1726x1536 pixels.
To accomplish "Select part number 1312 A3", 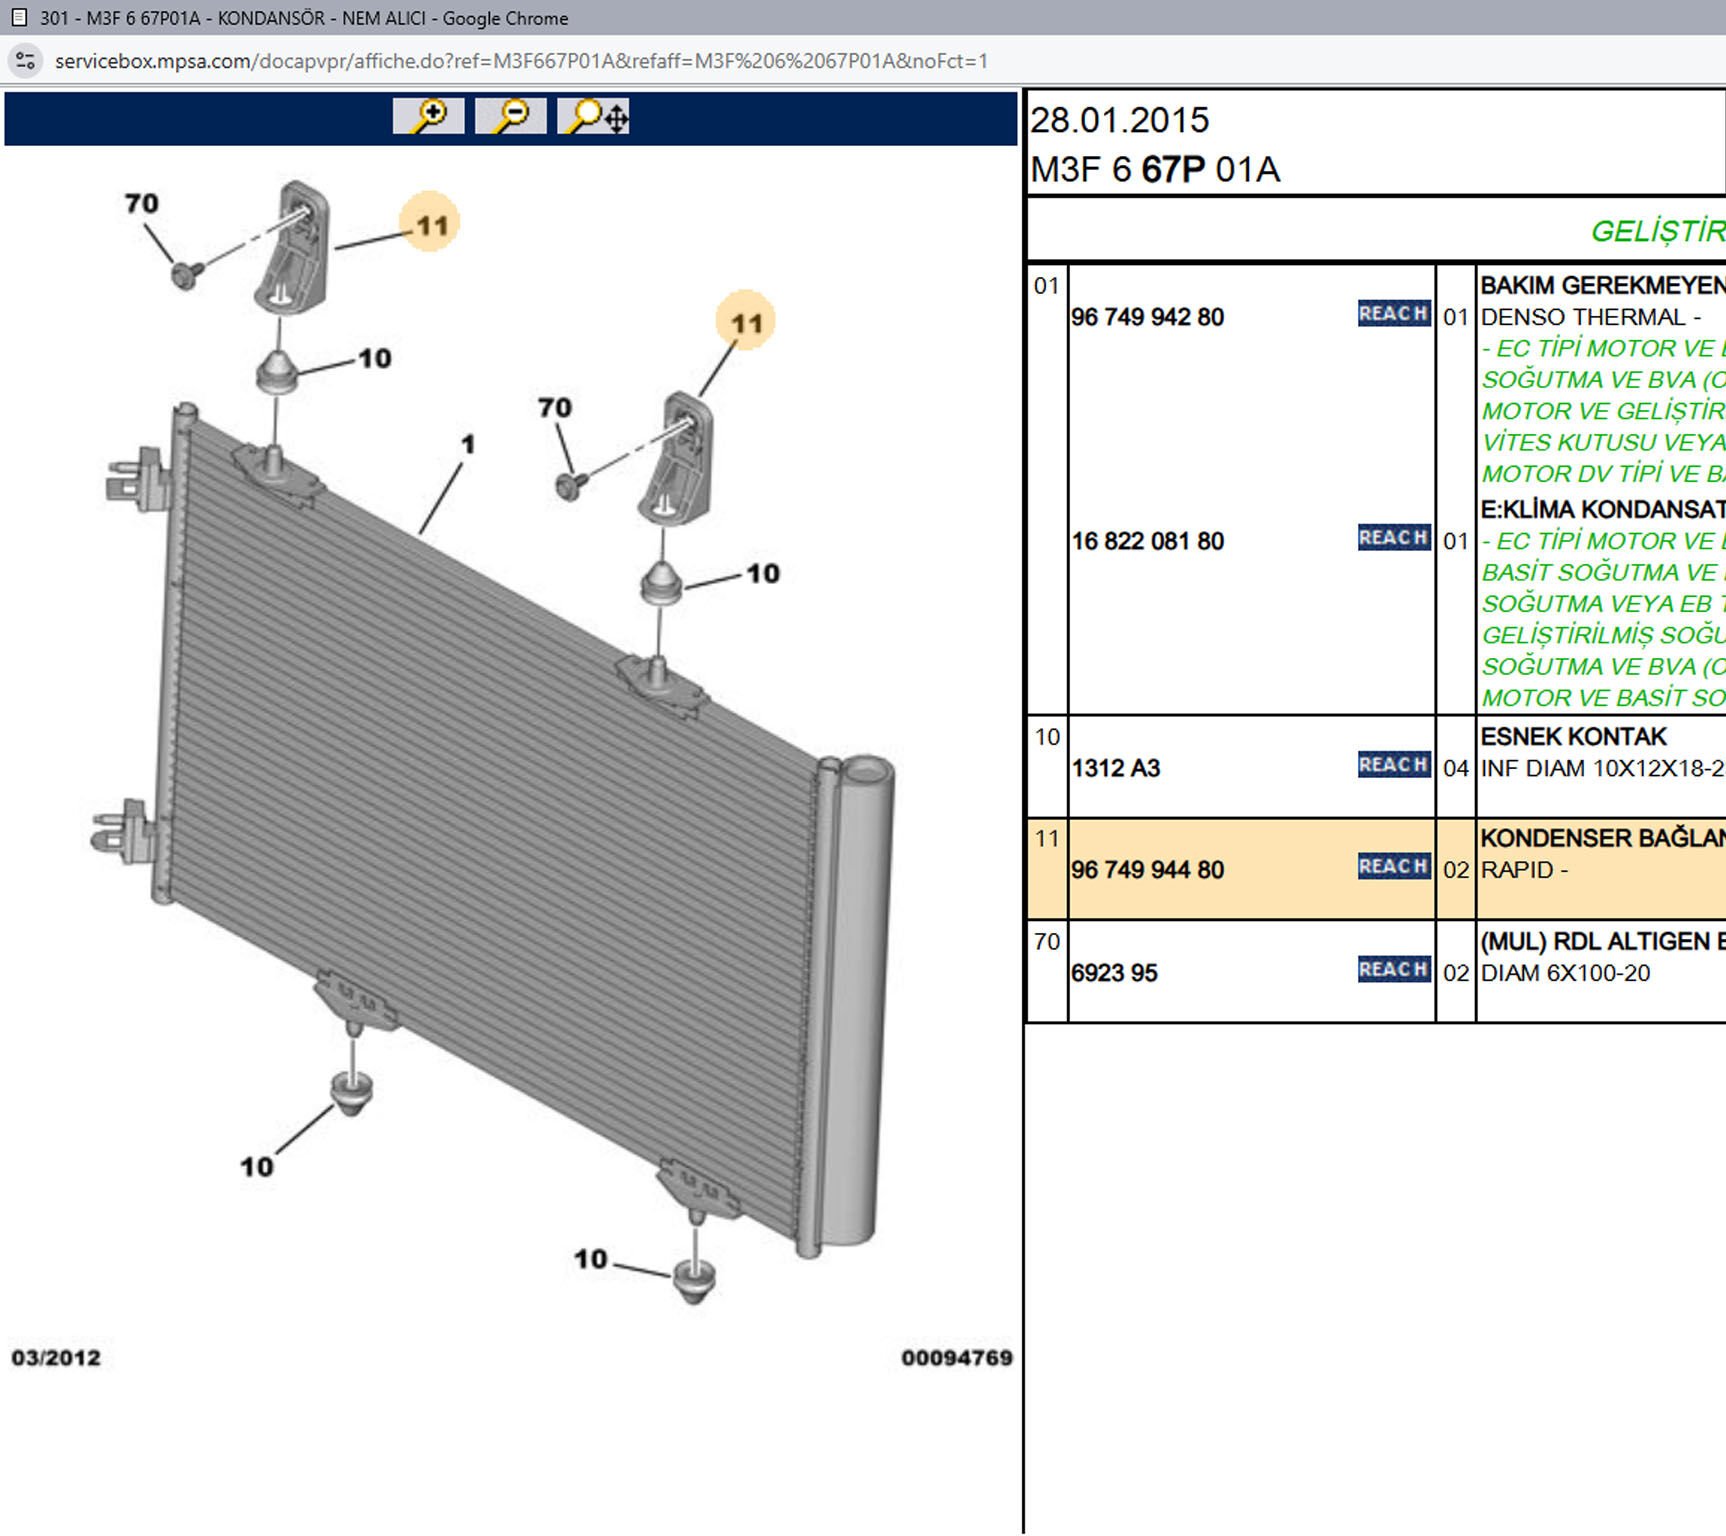I will [1115, 768].
